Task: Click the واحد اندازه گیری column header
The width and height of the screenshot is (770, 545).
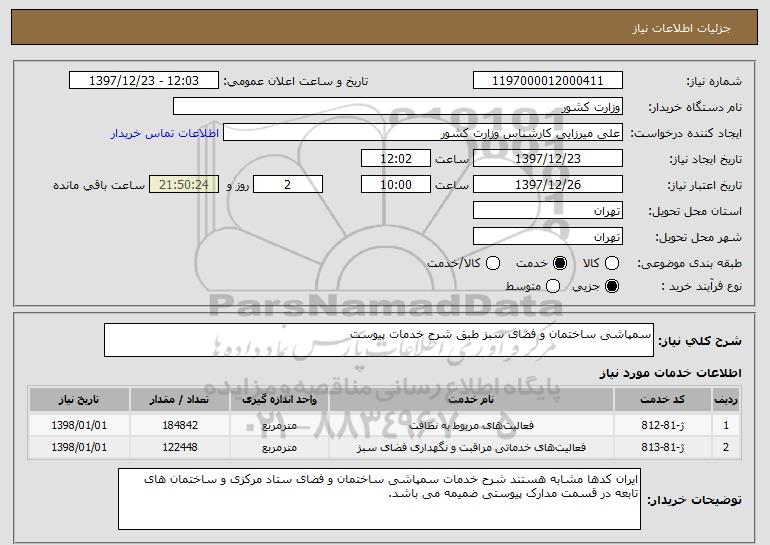Action: (x=279, y=400)
